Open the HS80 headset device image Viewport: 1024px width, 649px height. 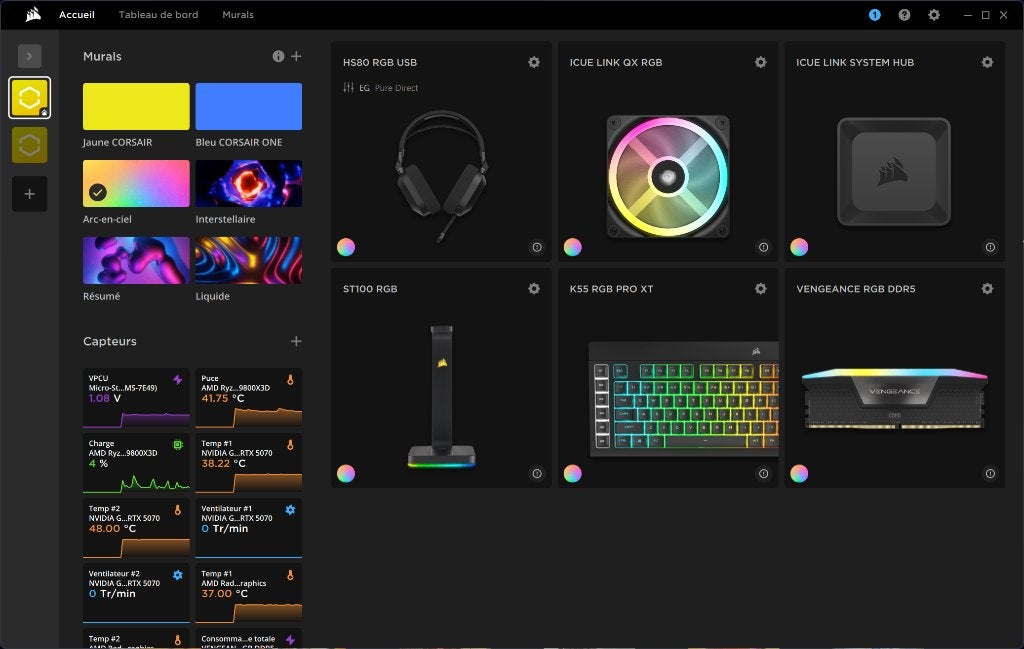(x=441, y=175)
